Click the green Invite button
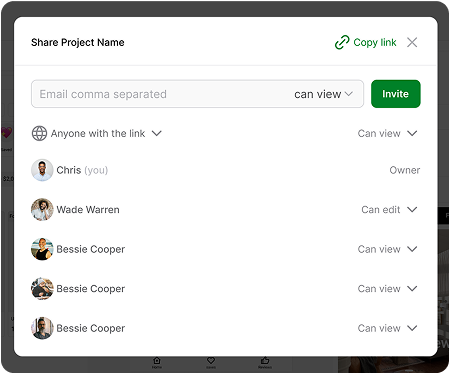Screen dimensions: 449x373 click(396, 94)
